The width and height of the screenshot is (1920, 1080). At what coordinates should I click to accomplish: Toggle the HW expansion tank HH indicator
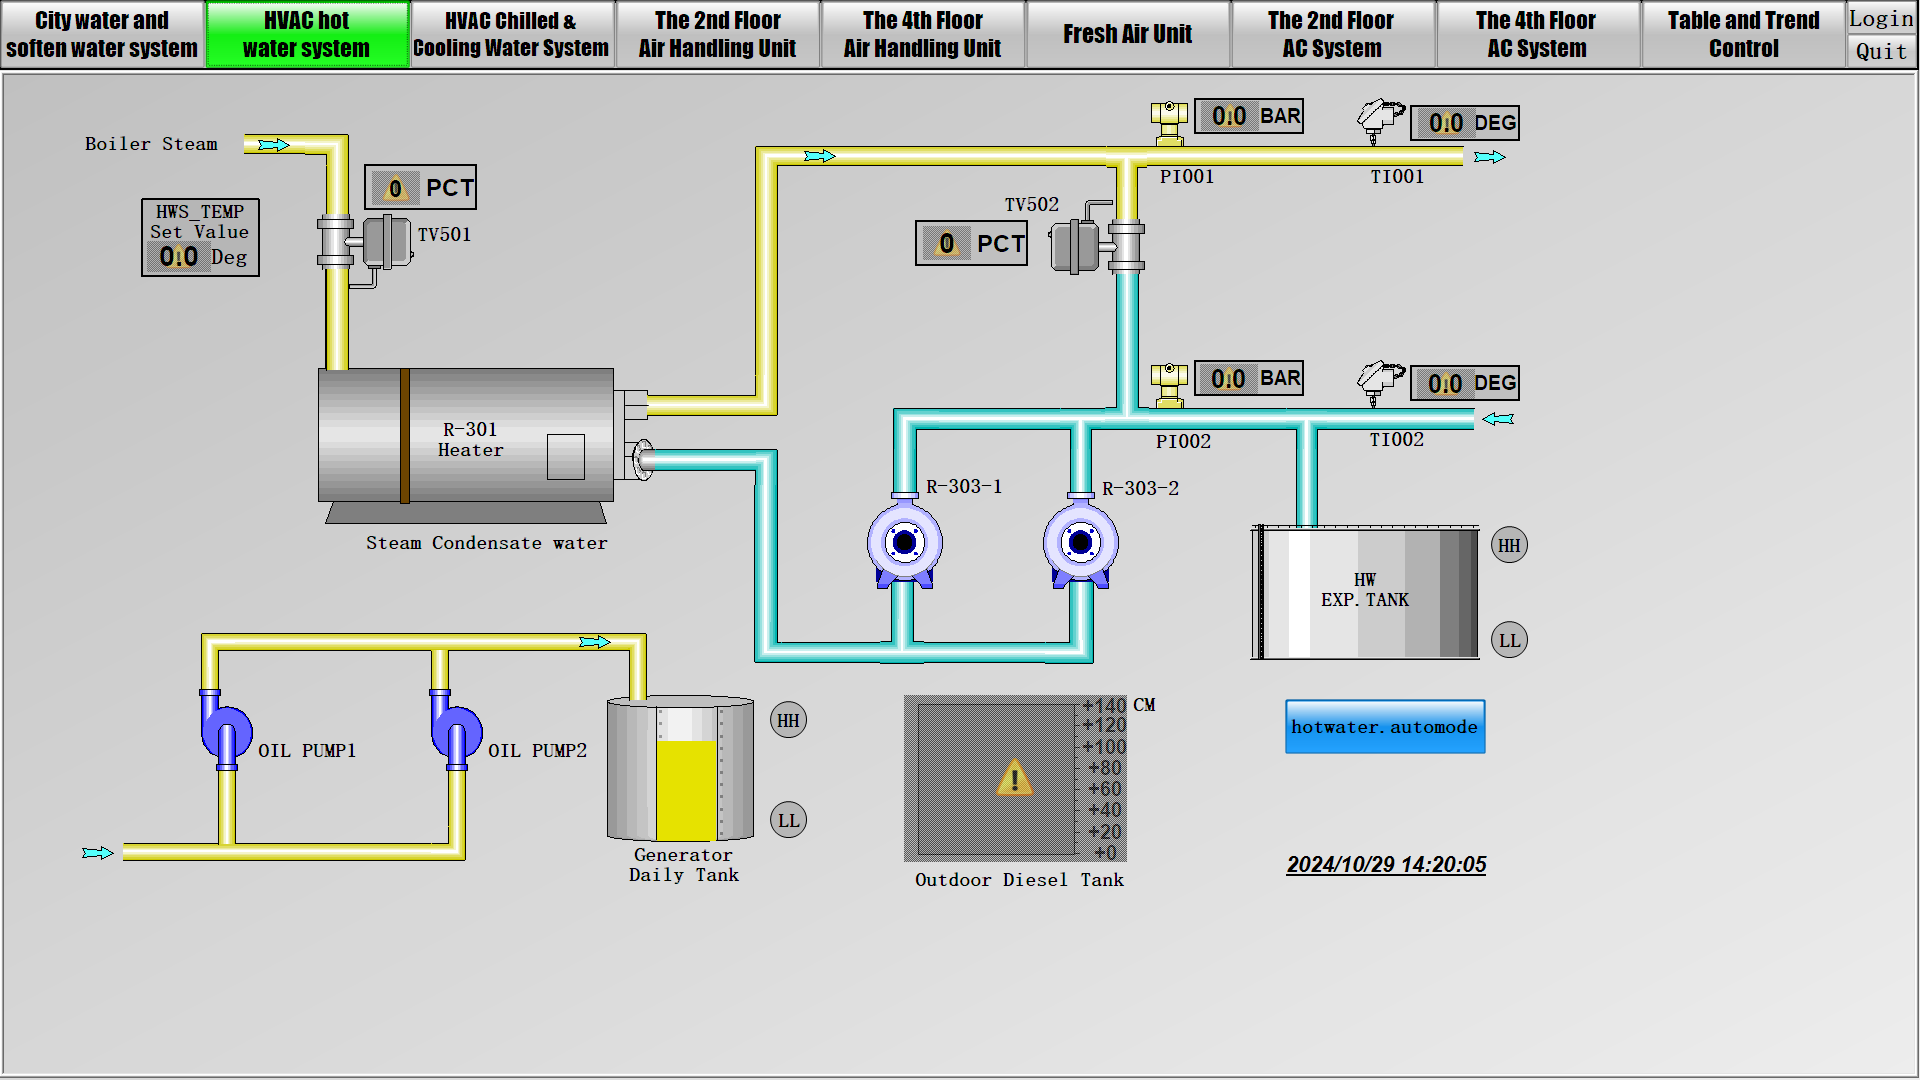(1509, 546)
